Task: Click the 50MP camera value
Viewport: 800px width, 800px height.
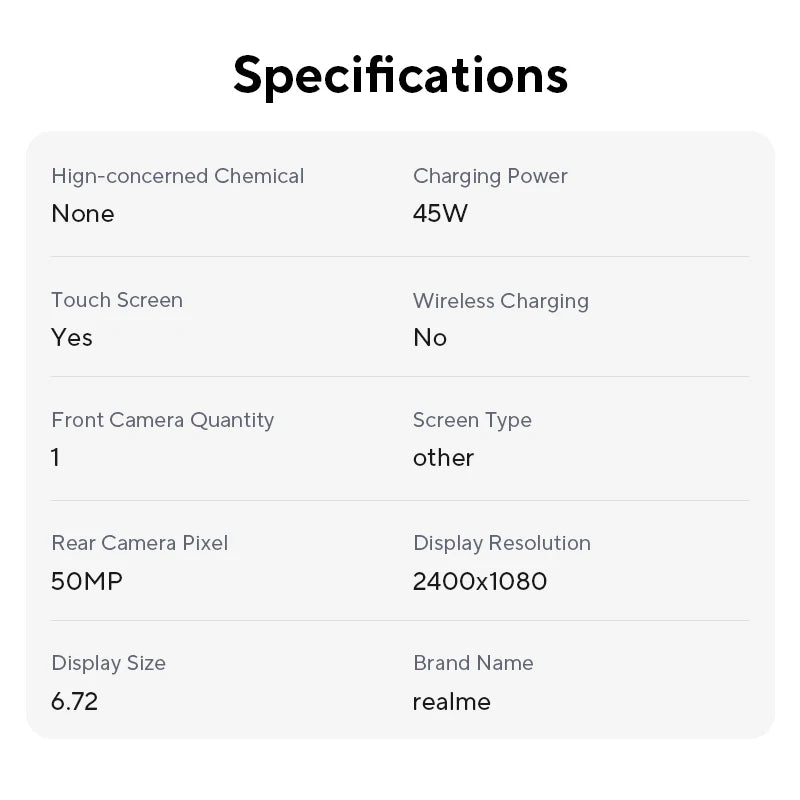Action: 87,581
